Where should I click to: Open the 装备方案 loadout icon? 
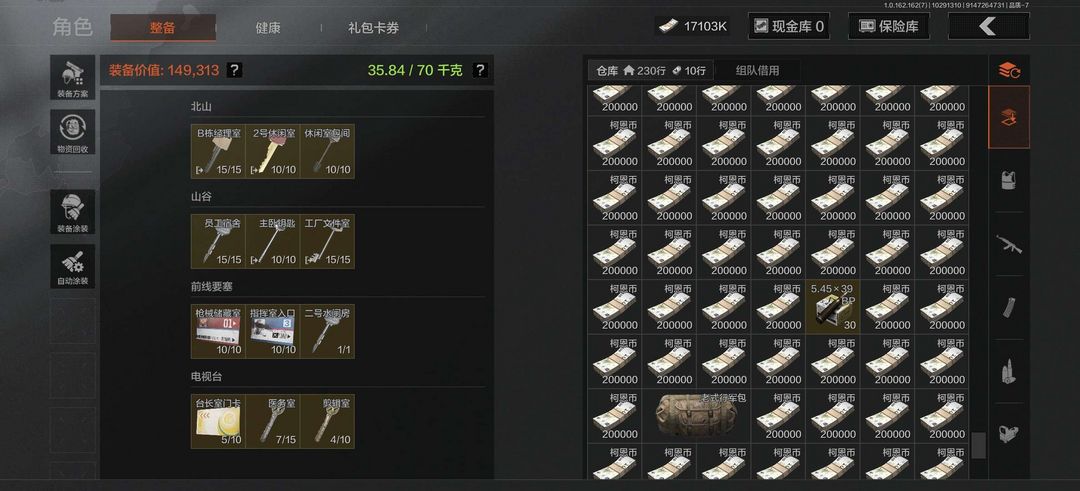point(72,78)
